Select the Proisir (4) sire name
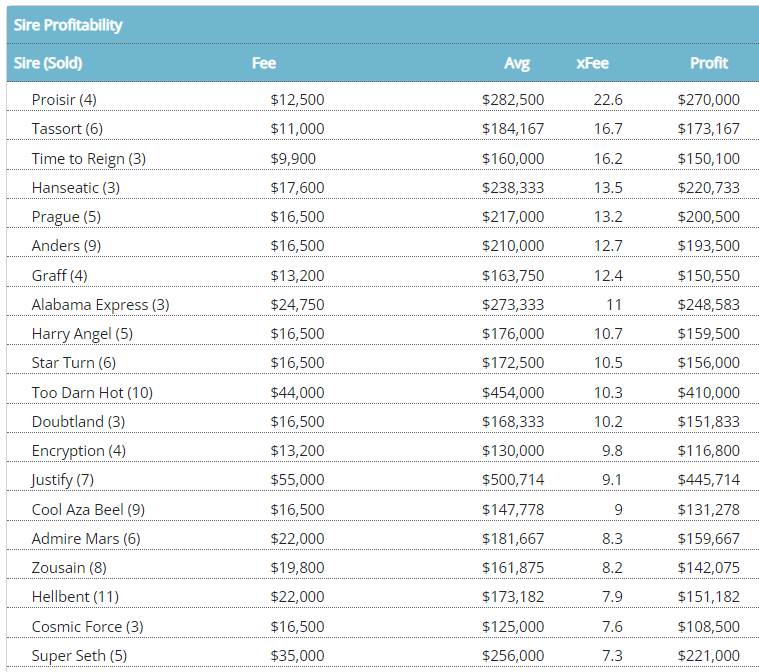 pos(64,100)
